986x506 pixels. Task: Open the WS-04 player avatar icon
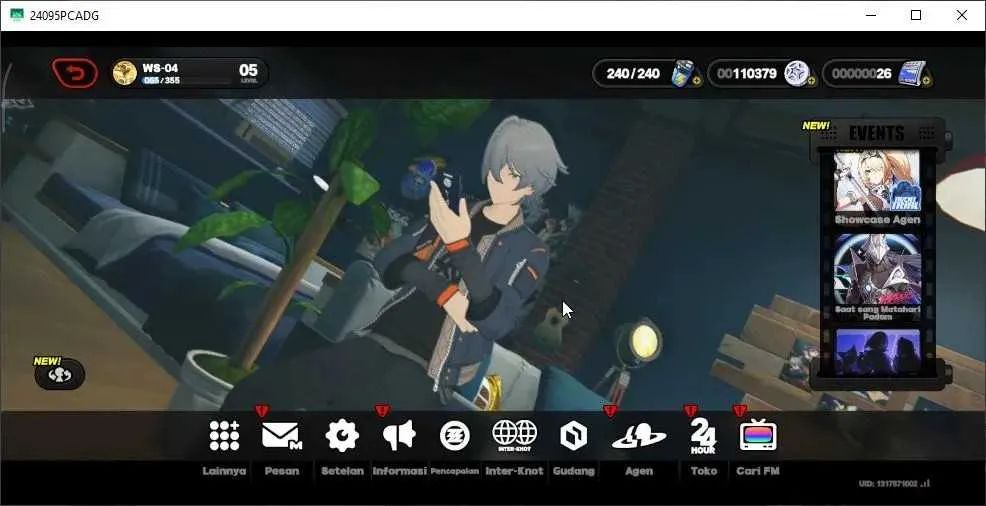(125, 74)
